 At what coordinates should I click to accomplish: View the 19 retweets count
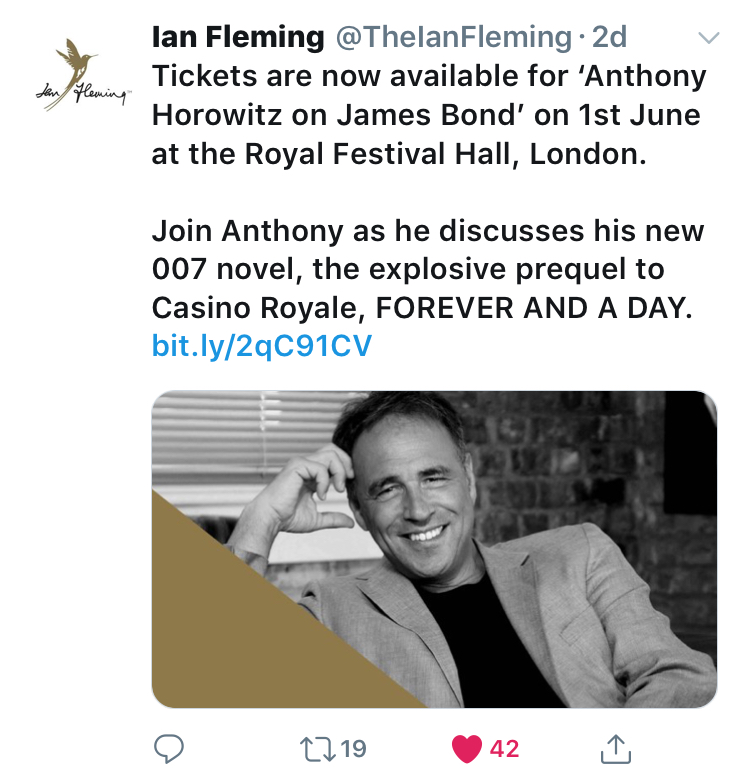[x=352, y=748]
